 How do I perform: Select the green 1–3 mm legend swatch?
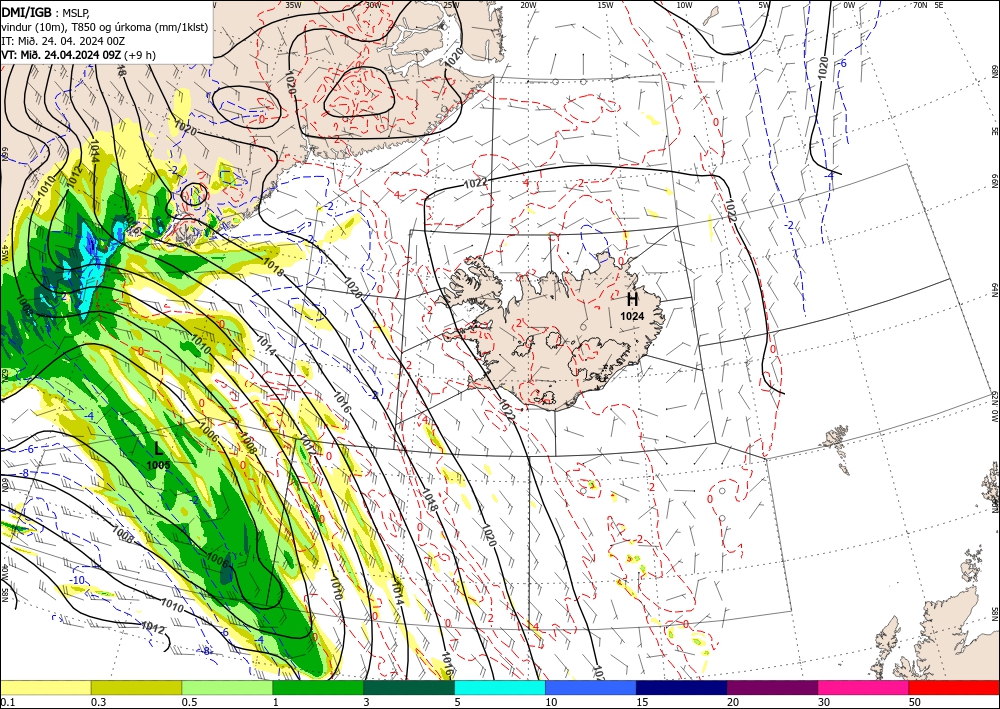[x=318, y=687]
